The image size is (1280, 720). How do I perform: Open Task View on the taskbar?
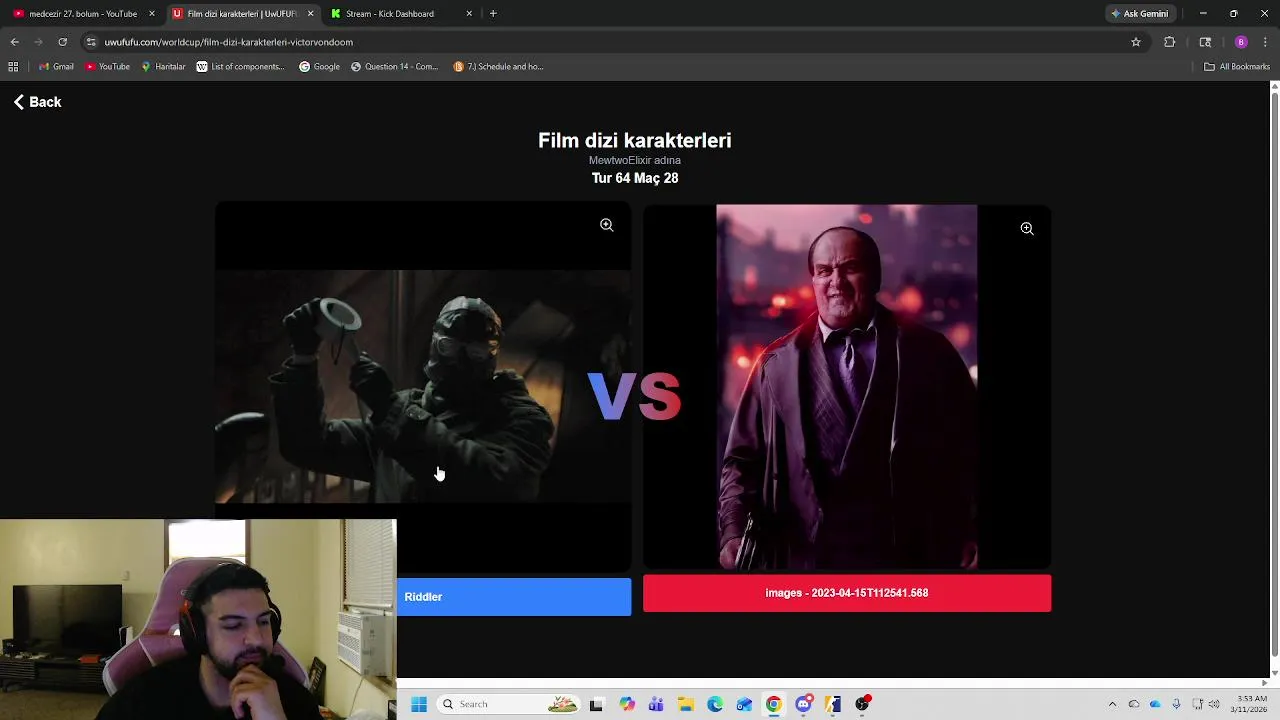click(596, 704)
